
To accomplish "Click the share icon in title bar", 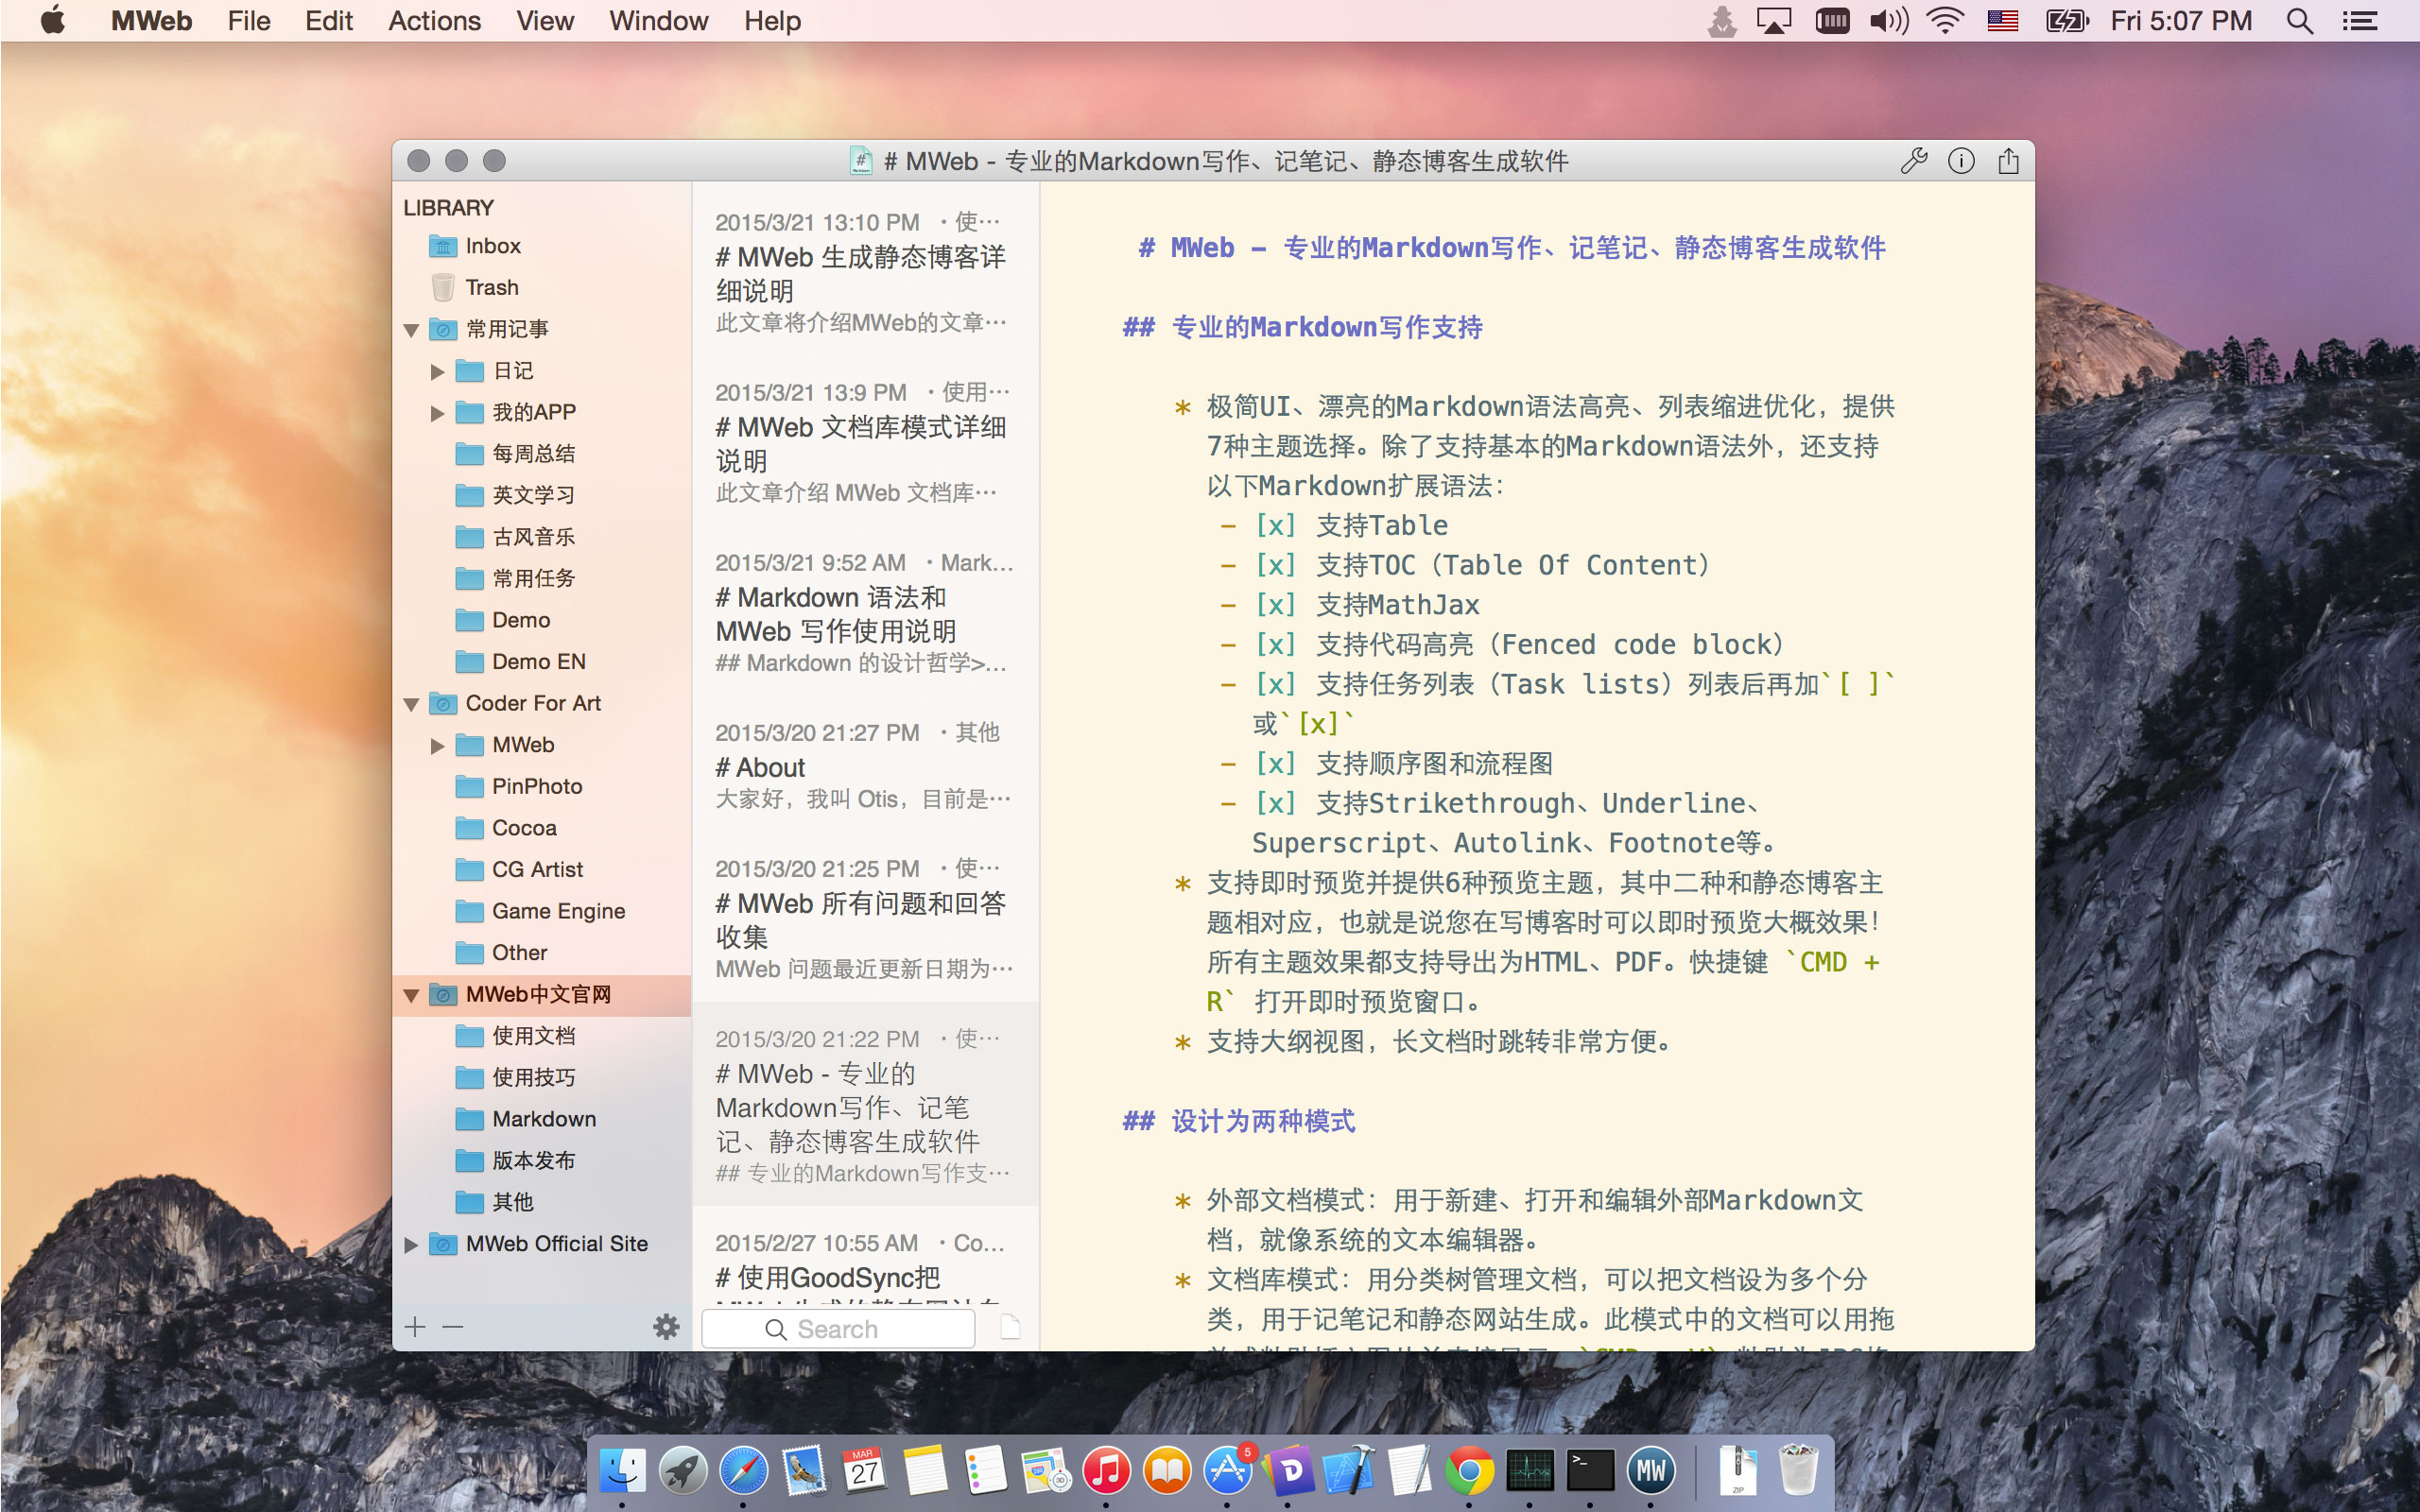I will 2008,161.
